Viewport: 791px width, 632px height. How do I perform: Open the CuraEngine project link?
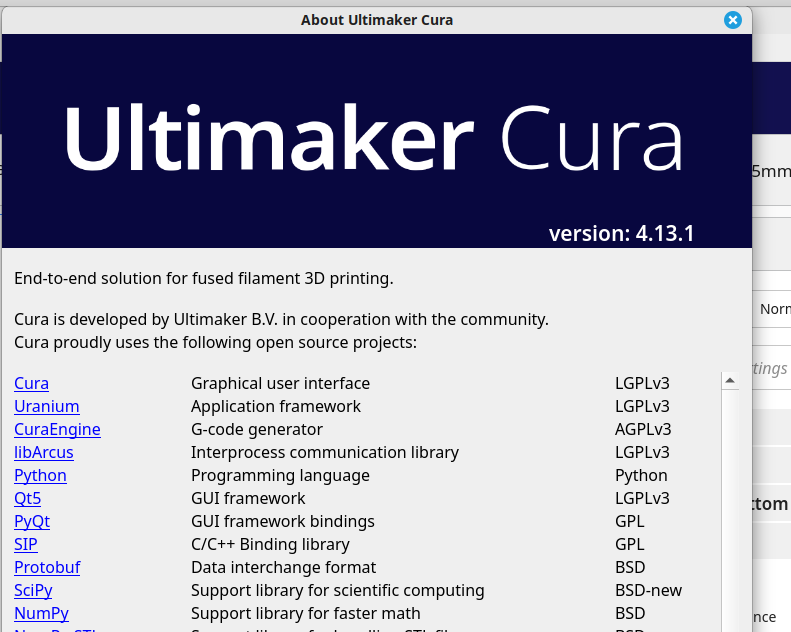[x=57, y=429]
